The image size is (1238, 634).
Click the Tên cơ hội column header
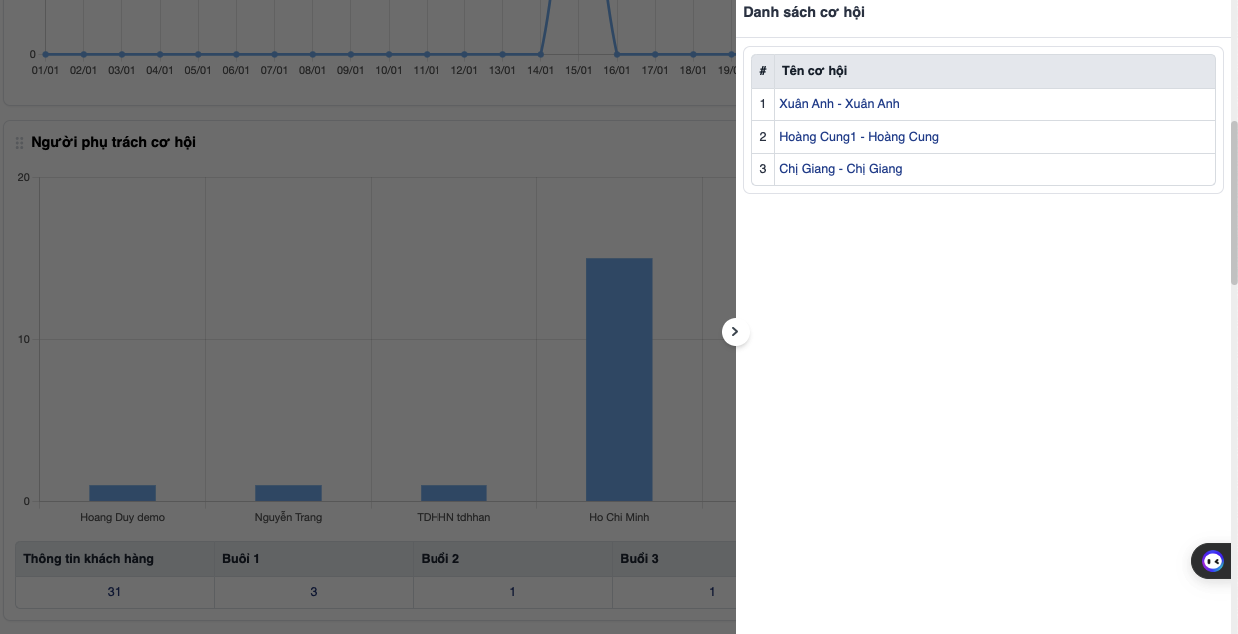click(814, 71)
